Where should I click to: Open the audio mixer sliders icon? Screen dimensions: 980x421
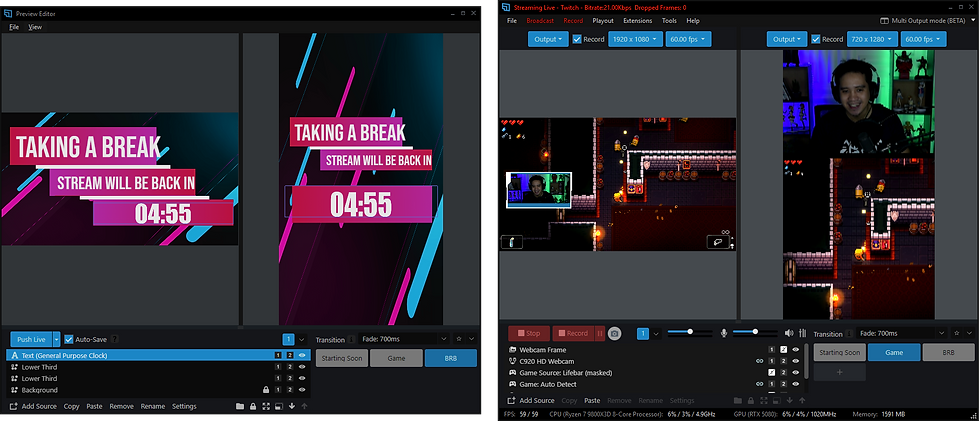tap(803, 333)
